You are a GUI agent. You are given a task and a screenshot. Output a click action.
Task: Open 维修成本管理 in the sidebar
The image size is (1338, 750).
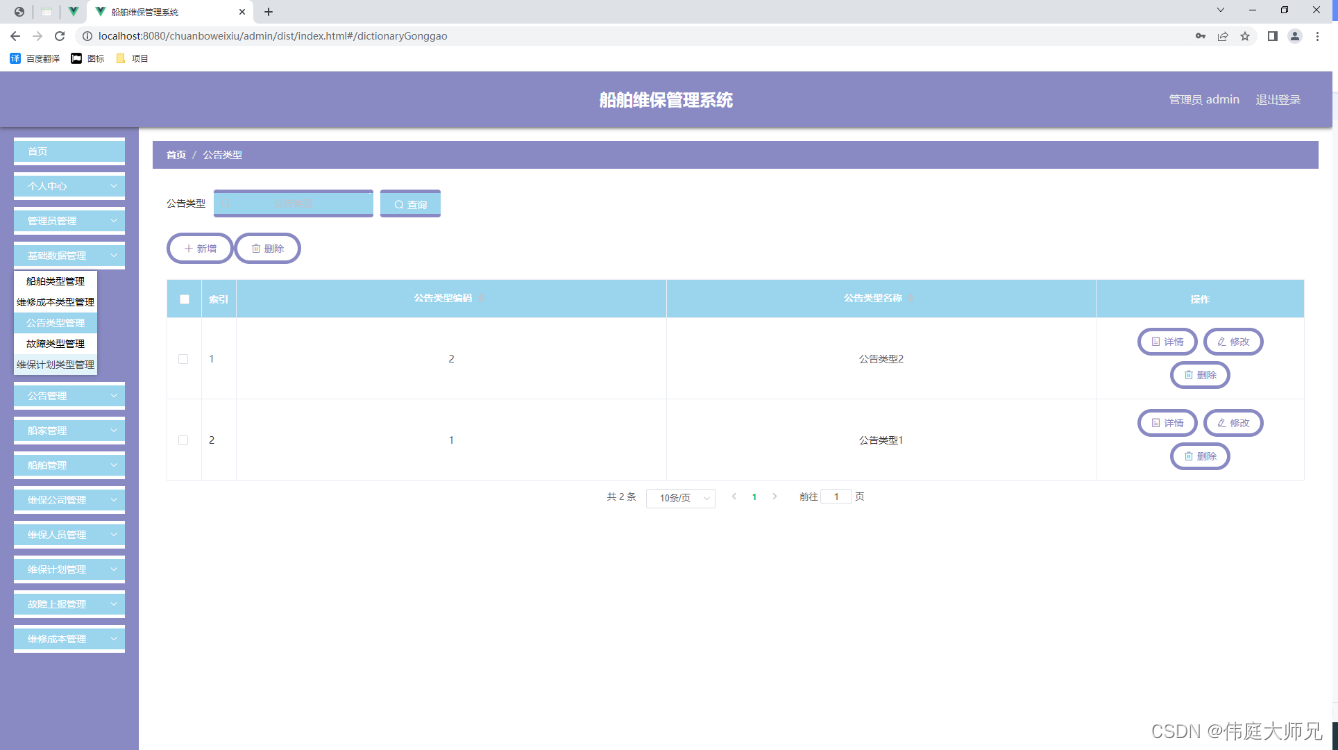(69, 639)
